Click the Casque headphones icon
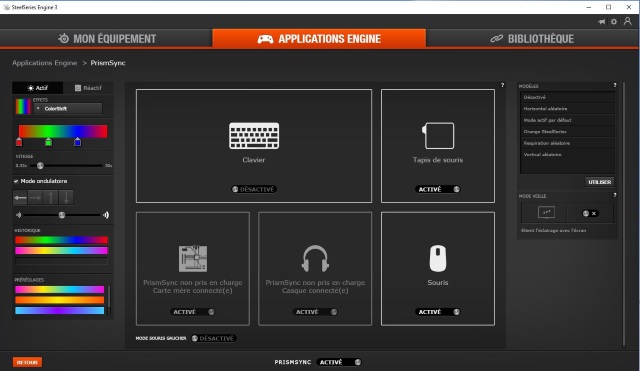The image size is (640, 371). [x=315, y=258]
